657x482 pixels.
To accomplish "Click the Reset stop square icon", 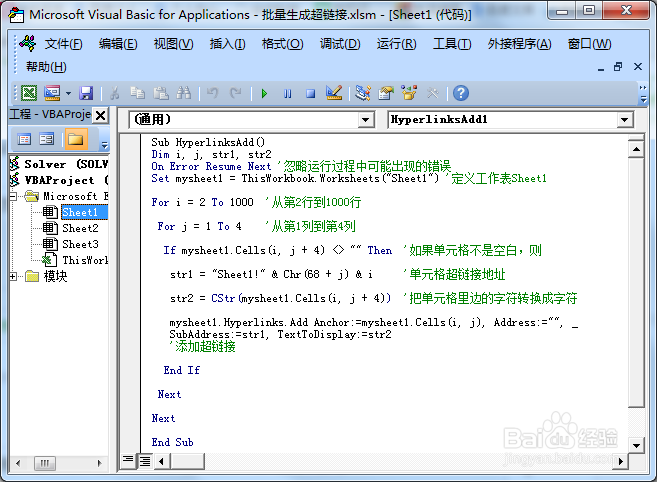I will (310, 93).
